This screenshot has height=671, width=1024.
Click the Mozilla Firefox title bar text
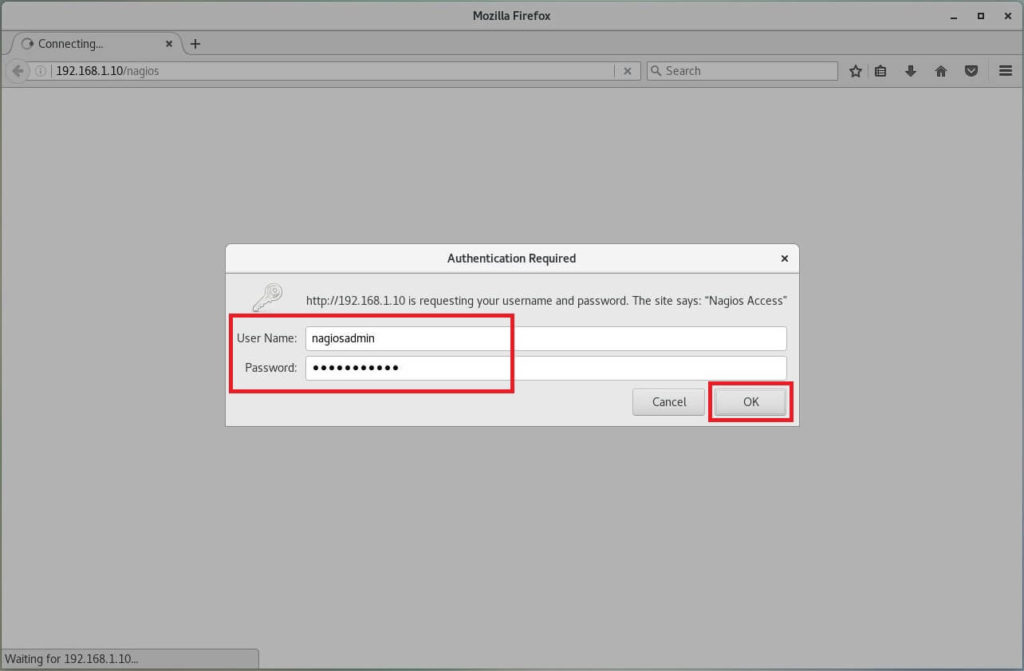[x=511, y=16]
